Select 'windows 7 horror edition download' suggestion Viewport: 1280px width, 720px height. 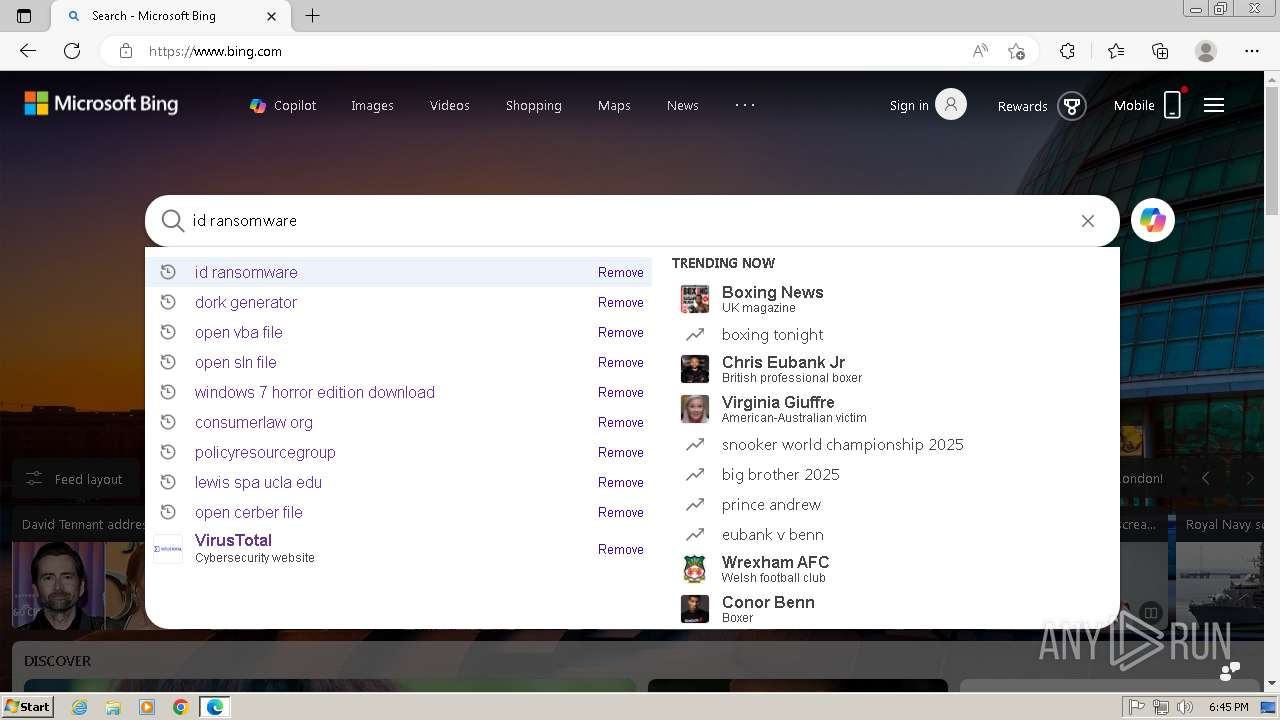[399, 392]
